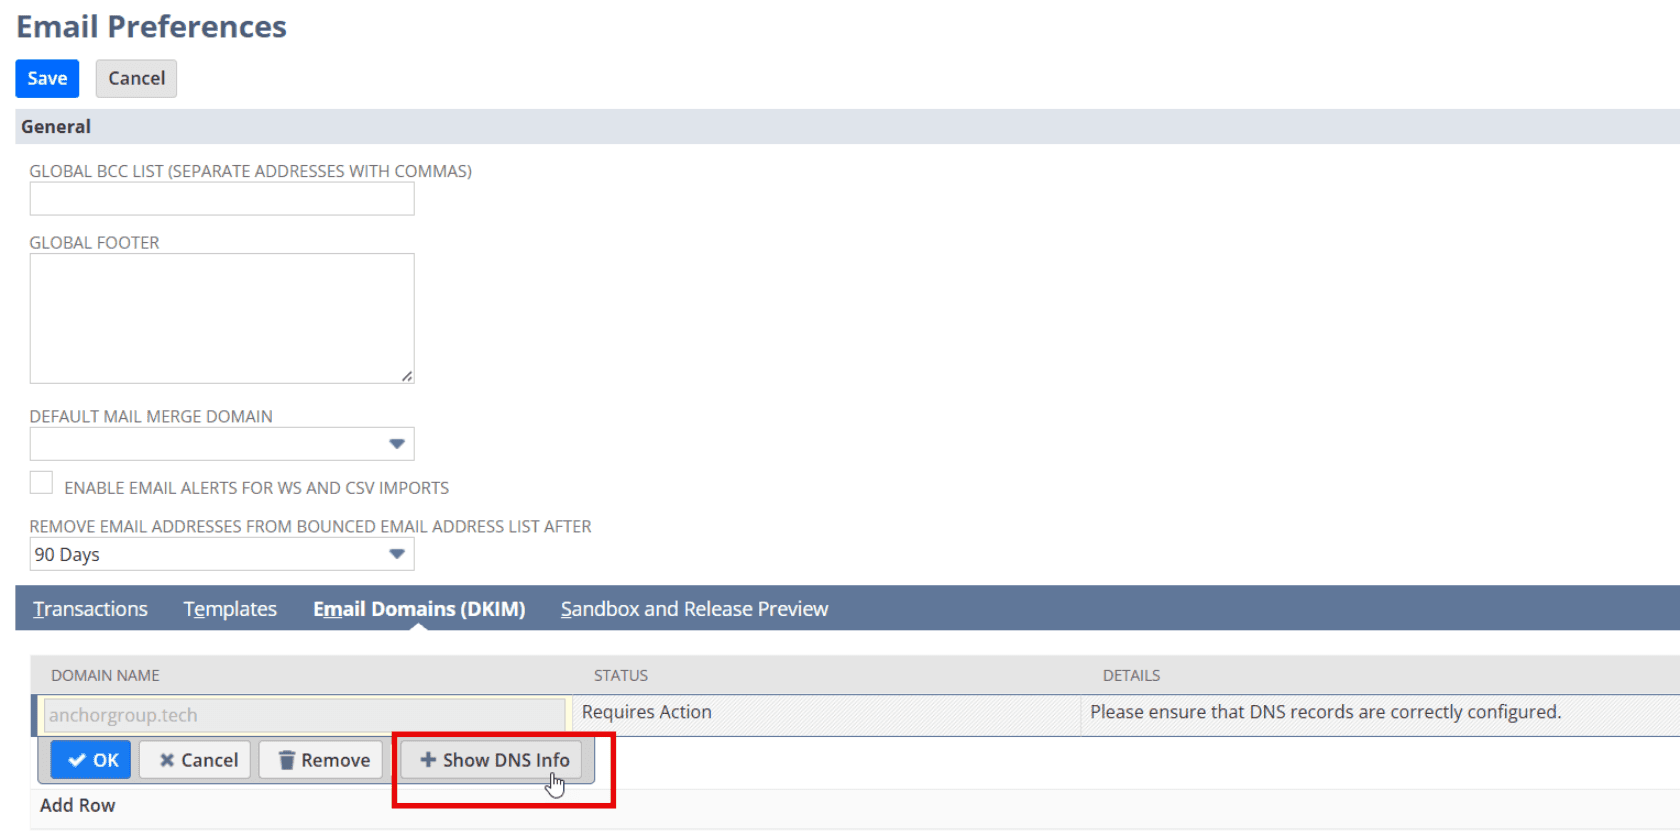Screen dimensions: 1680x836
Task: Click the DNS records details message
Action: point(1325,712)
